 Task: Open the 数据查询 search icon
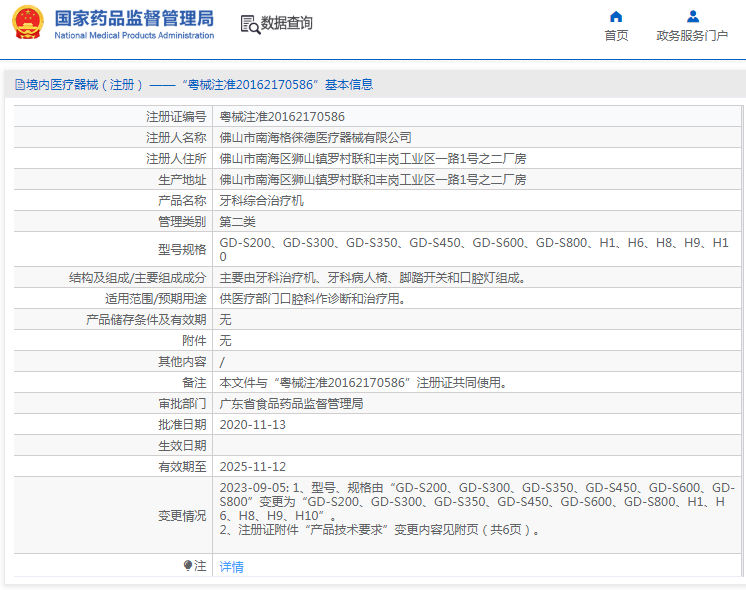pos(250,24)
